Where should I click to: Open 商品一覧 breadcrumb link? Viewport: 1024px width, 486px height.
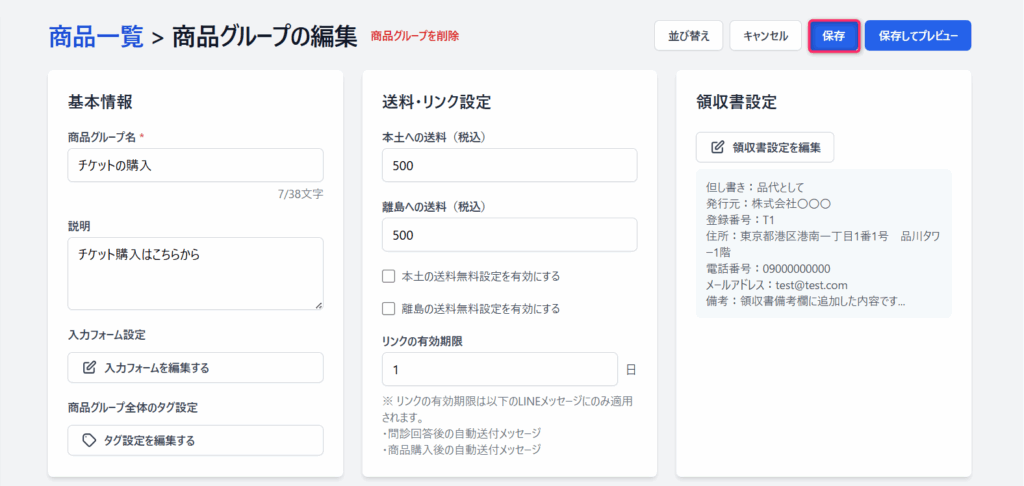(96, 37)
